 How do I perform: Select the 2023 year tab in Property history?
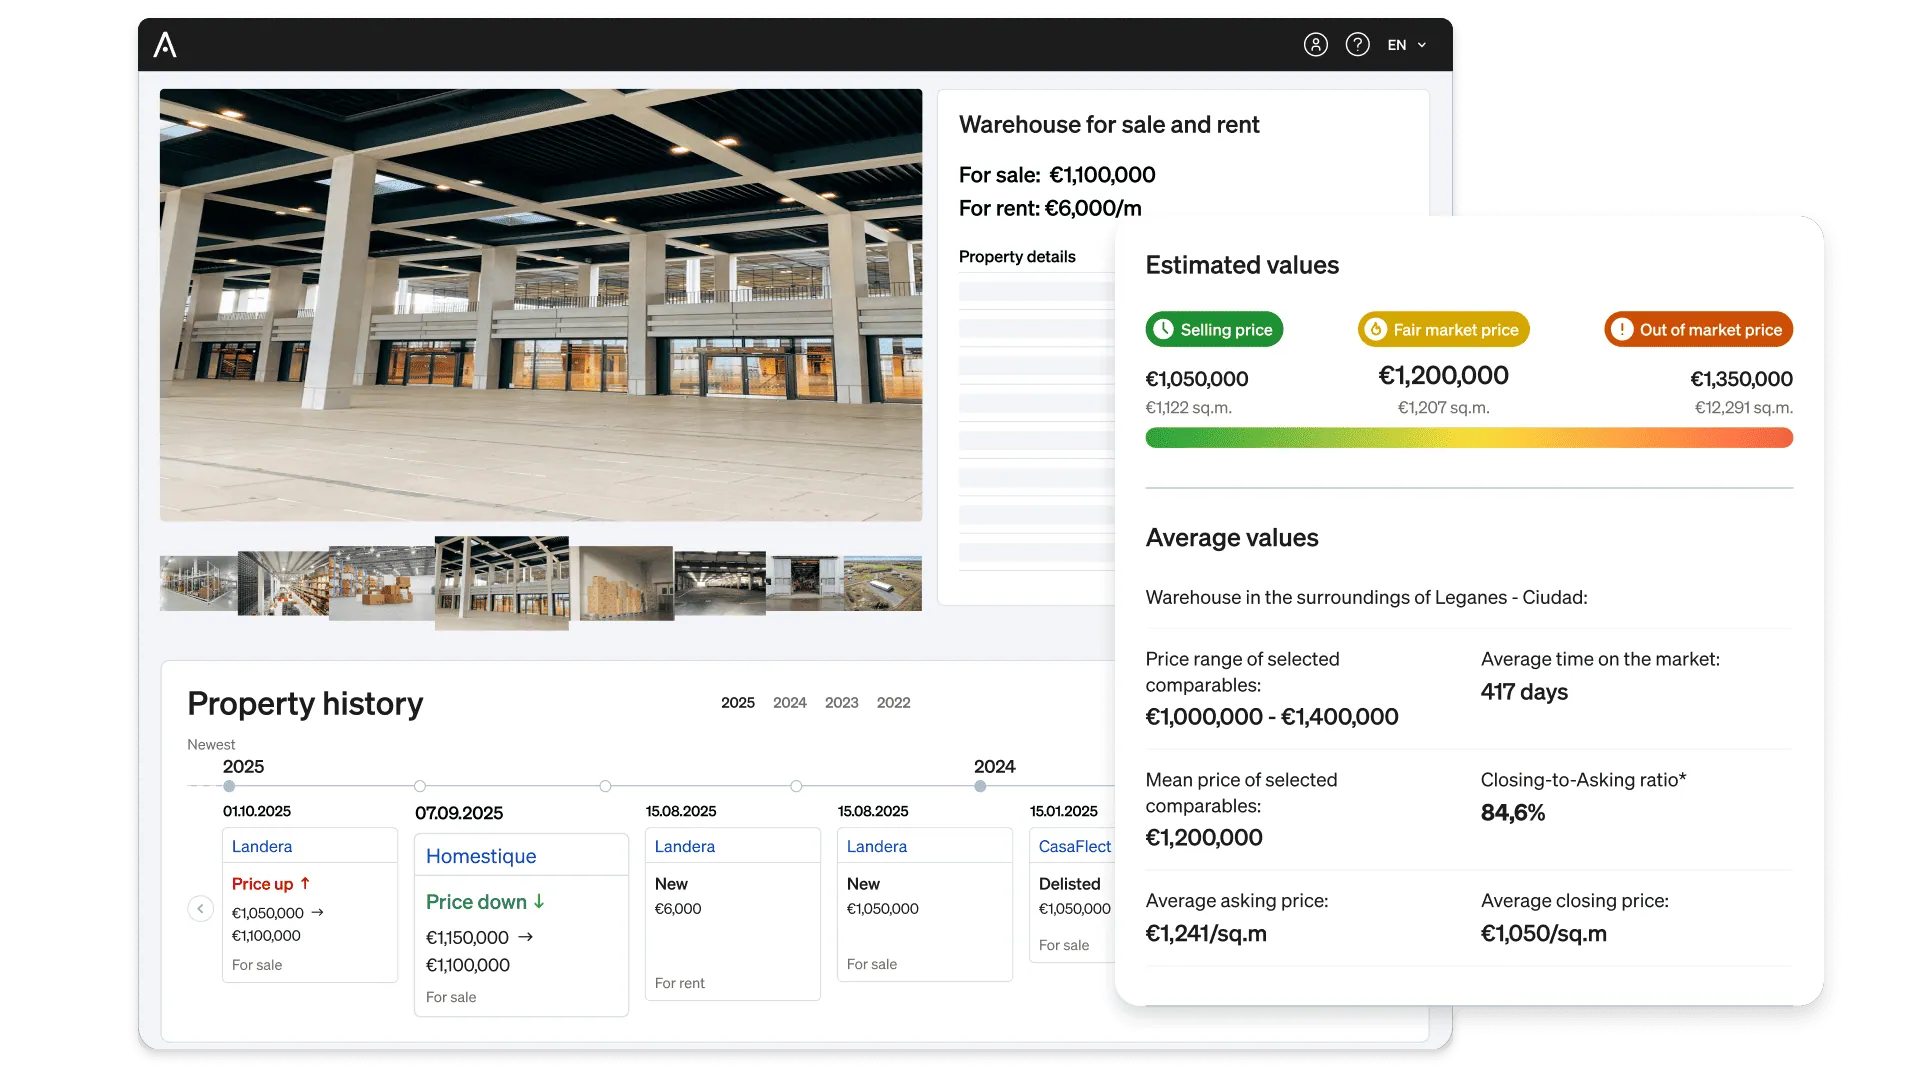coord(842,703)
